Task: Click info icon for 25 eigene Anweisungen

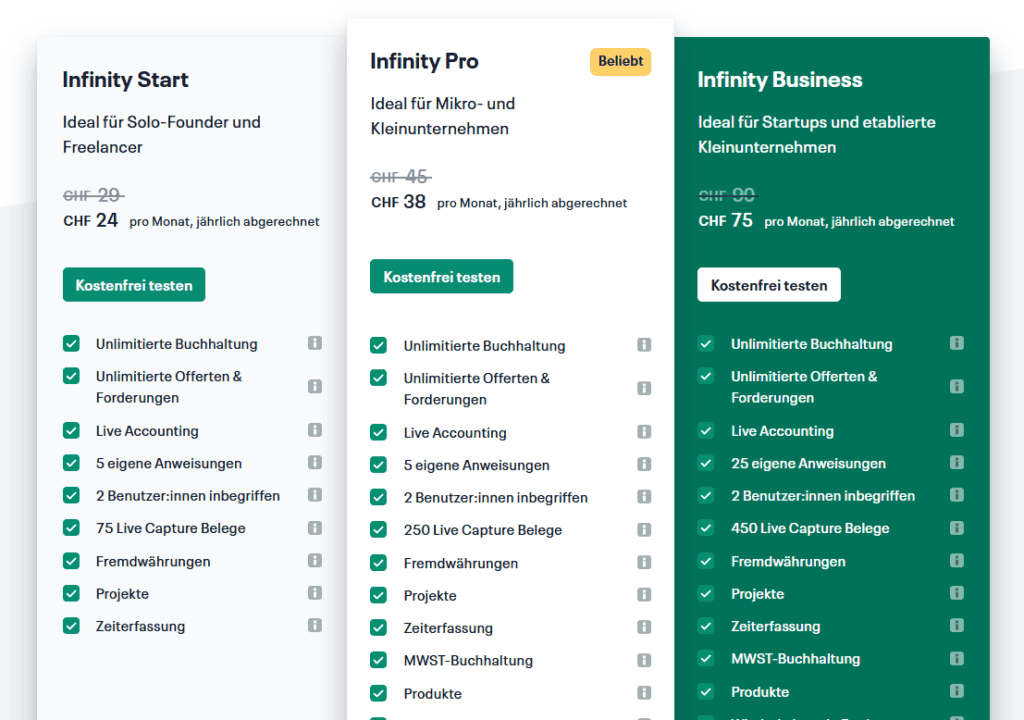Action: (x=957, y=463)
